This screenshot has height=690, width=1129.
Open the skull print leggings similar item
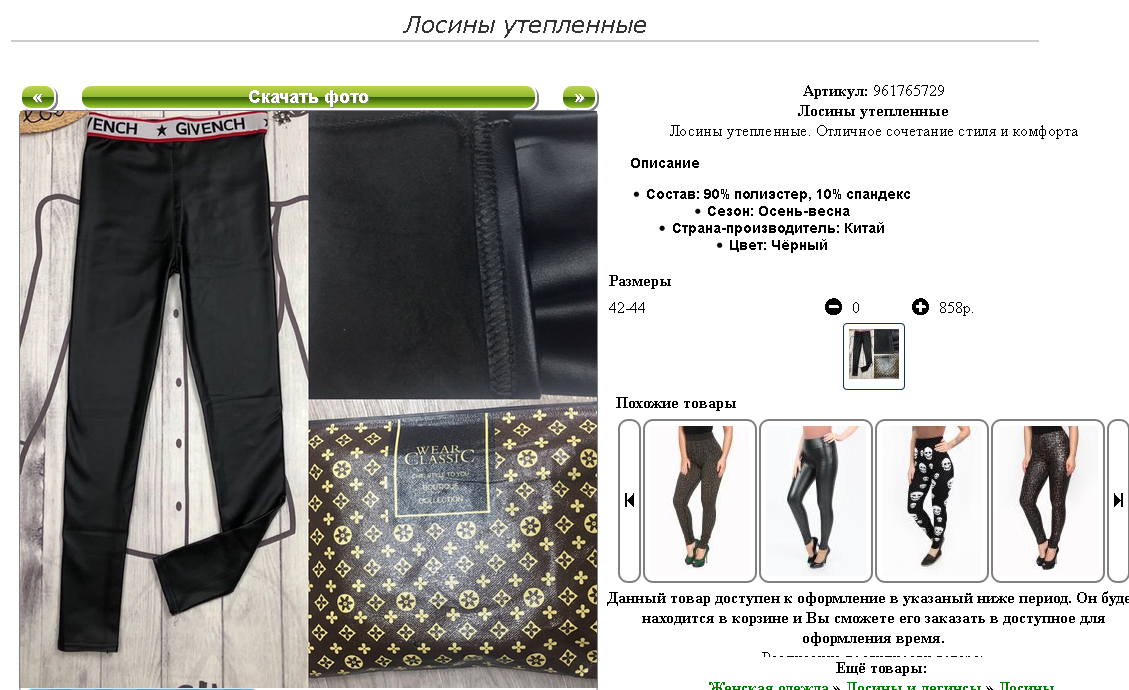932,501
